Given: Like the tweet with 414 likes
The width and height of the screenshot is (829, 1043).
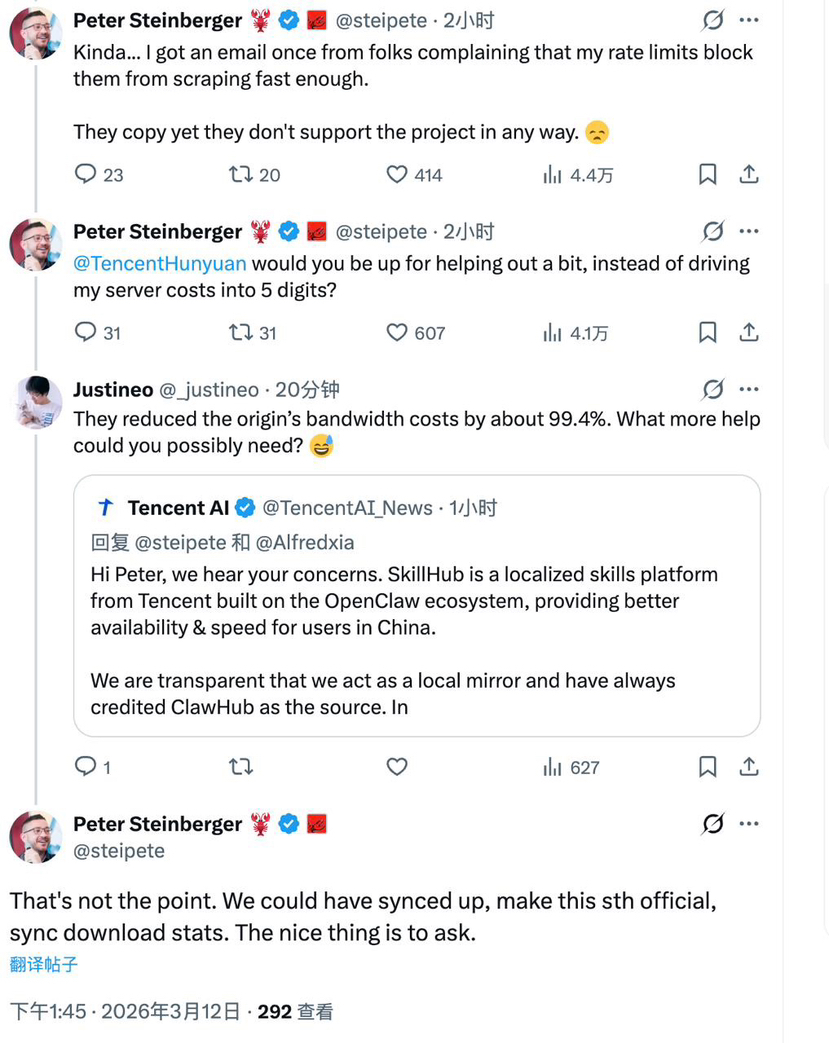Looking at the screenshot, I should click(397, 175).
